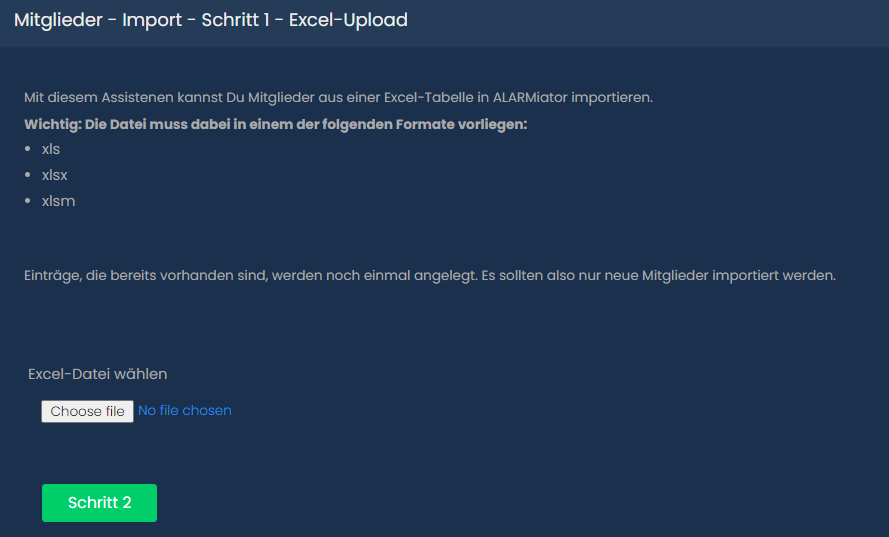This screenshot has height=537, width=889.
Task: Click the bullet point before "xlsx"
Action: coord(29,175)
